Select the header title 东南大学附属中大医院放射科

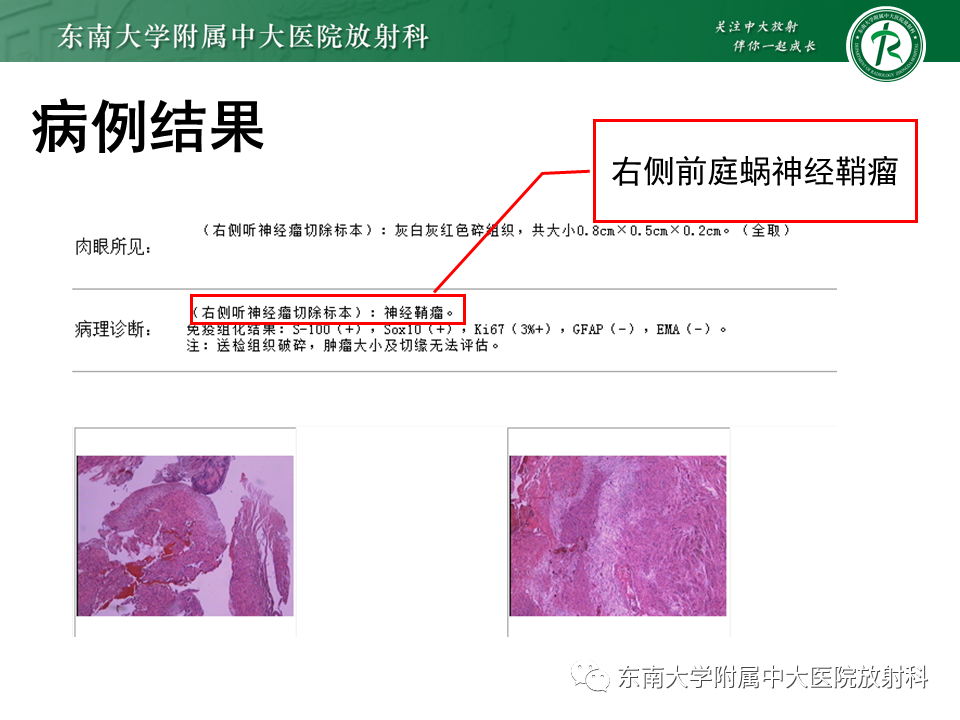(244, 37)
